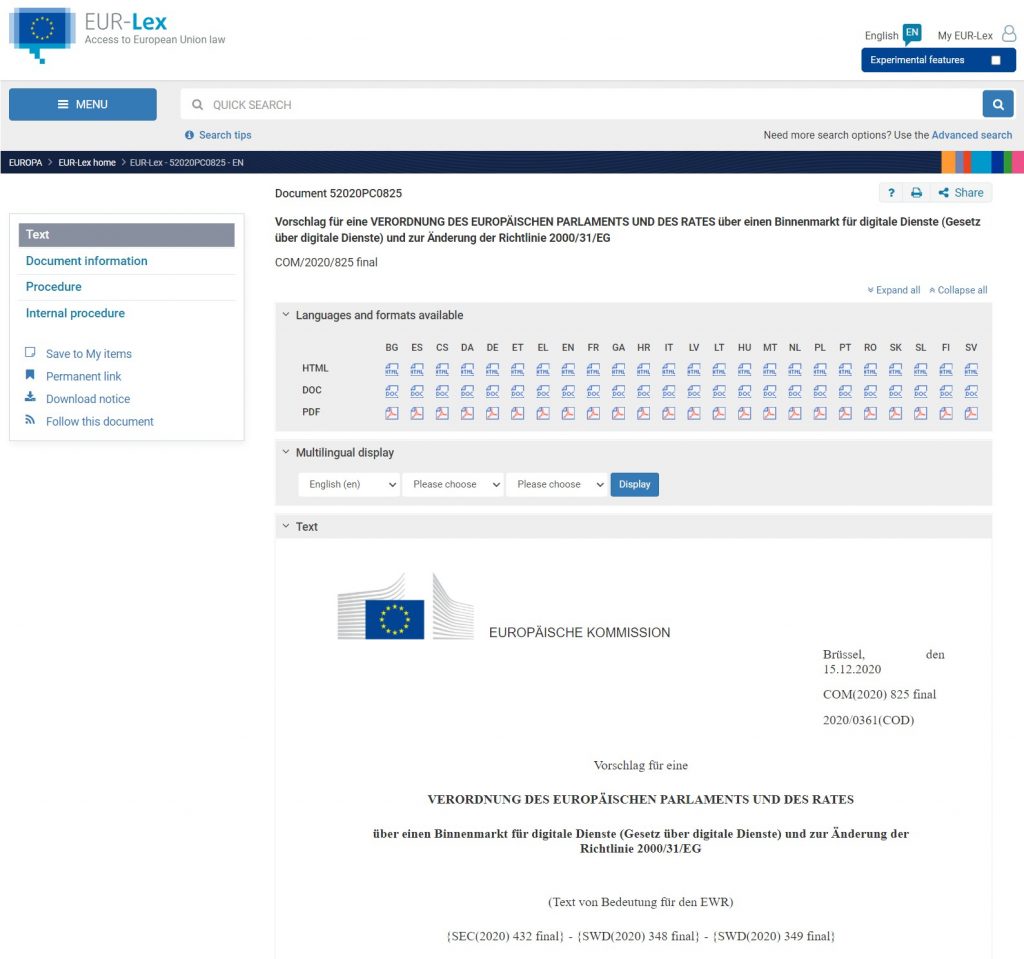The image size is (1024, 959).
Task: Click the print icon button
Action: [916, 193]
